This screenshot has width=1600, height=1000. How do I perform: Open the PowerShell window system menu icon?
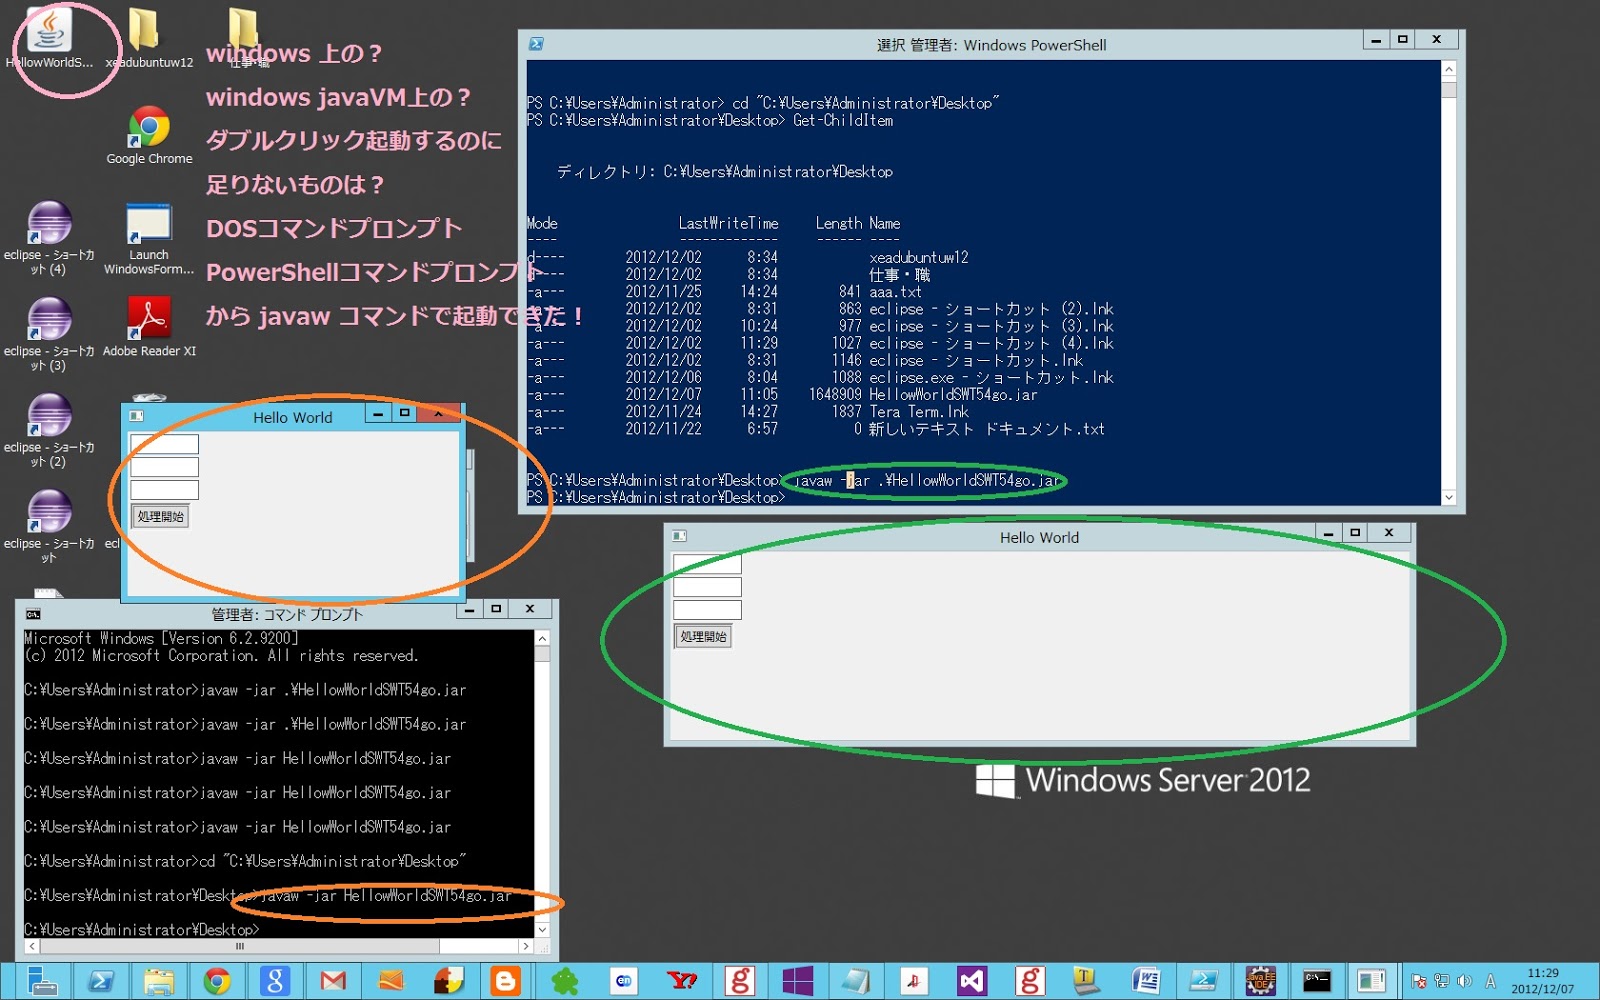point(536,44)
